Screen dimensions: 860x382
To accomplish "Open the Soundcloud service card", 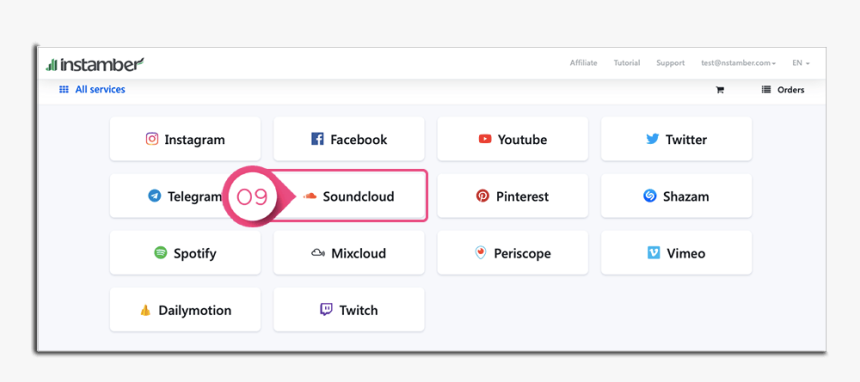I will 349,196.
